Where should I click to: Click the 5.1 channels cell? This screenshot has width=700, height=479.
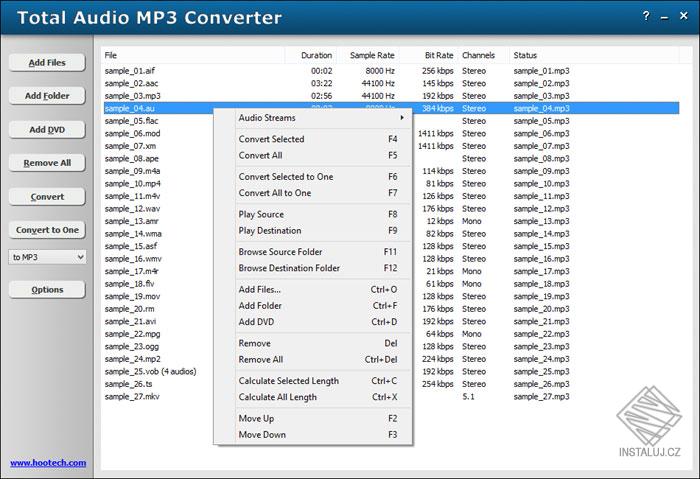point(469,396)
